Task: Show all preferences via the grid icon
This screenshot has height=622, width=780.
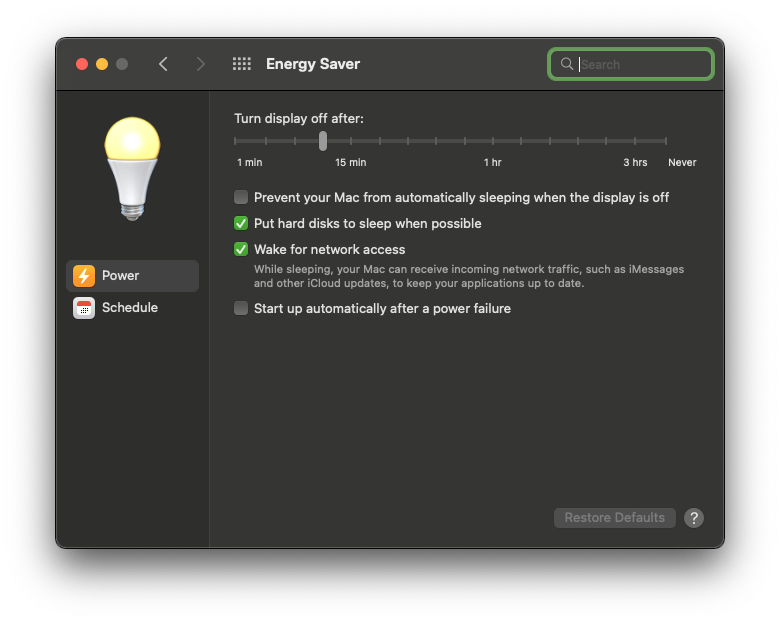Action: 242,64
